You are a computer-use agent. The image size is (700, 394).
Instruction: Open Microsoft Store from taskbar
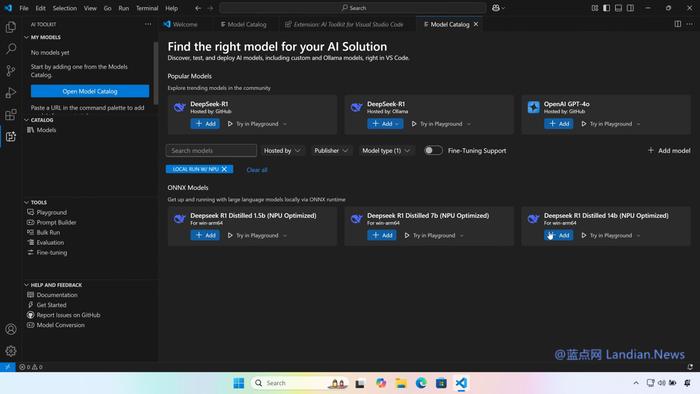click(441, 383)
